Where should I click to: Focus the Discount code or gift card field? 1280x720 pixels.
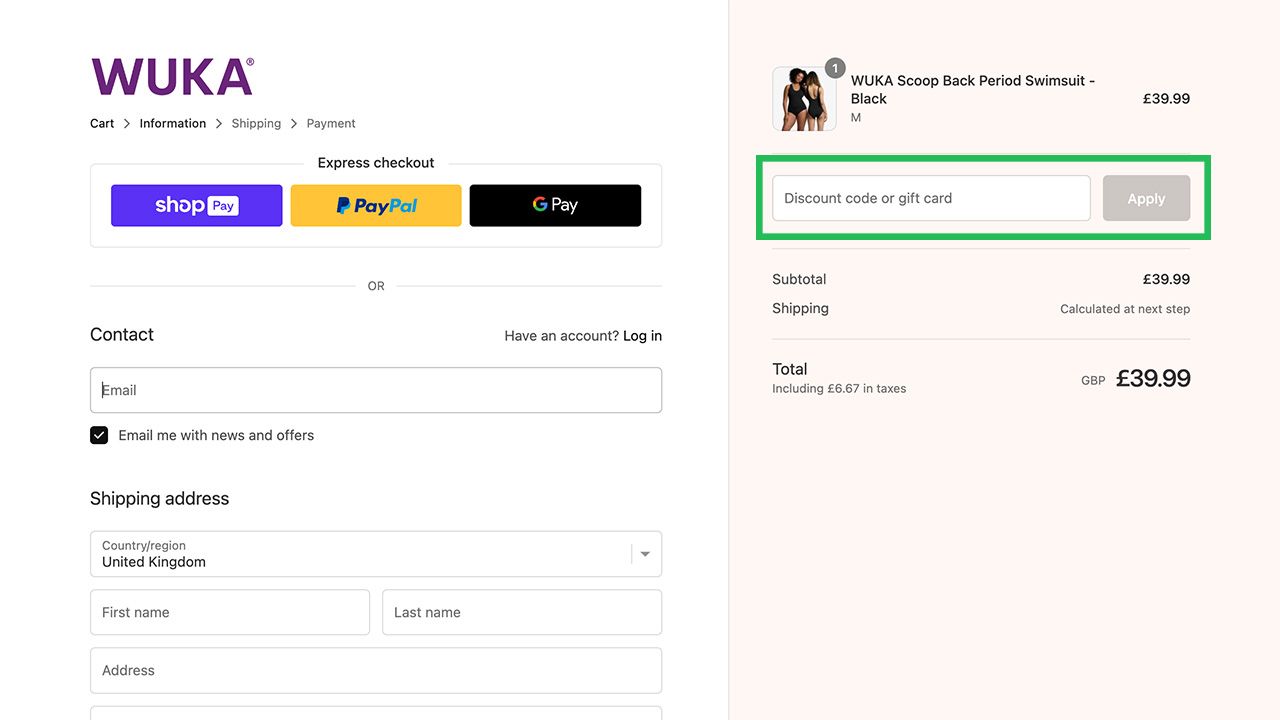point(931,198)
